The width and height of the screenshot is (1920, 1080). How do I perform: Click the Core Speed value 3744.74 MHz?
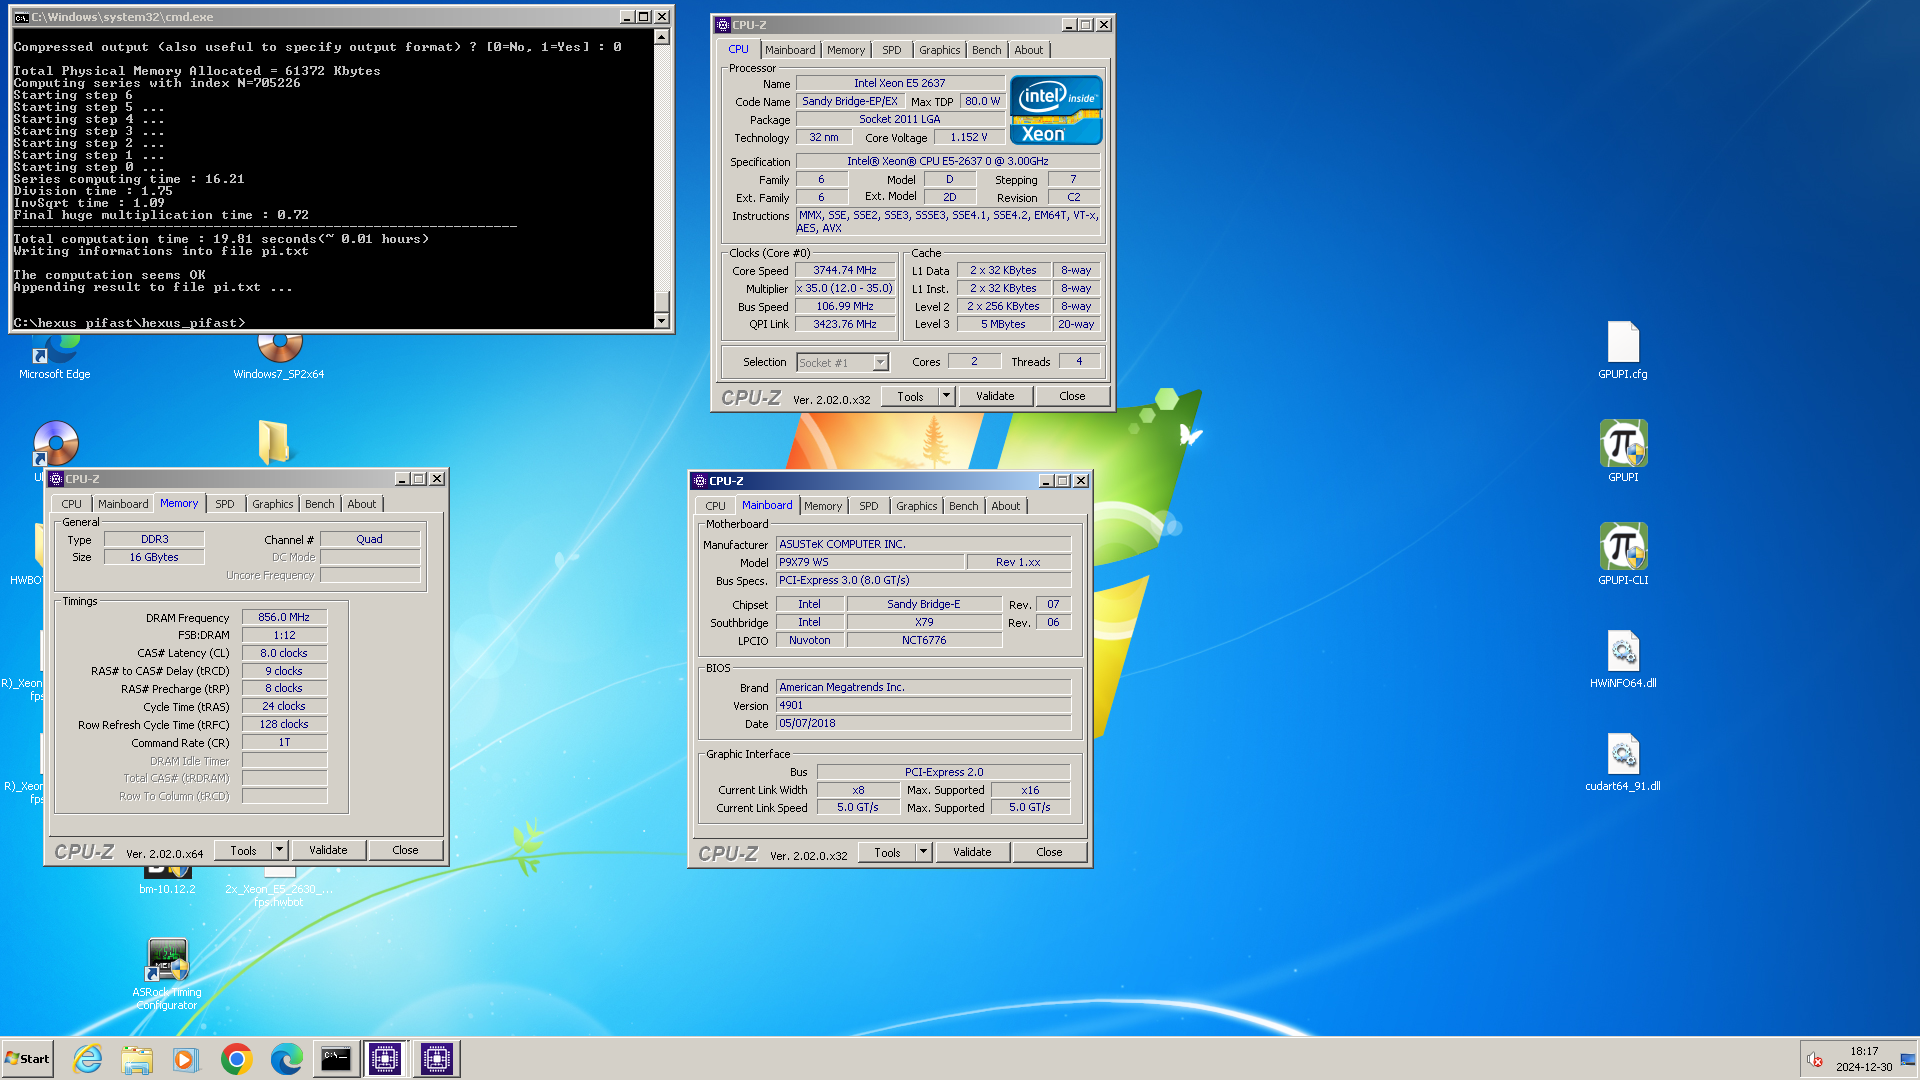pos(845,270)
